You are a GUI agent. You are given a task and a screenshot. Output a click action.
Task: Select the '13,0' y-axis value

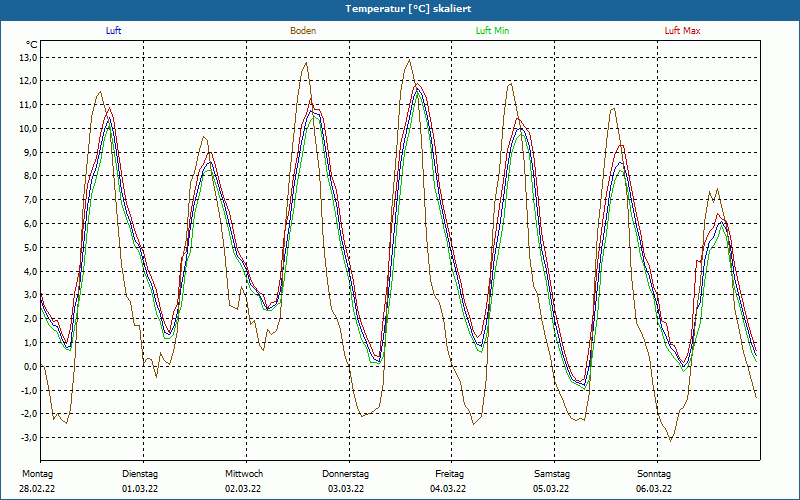point(28,58)
